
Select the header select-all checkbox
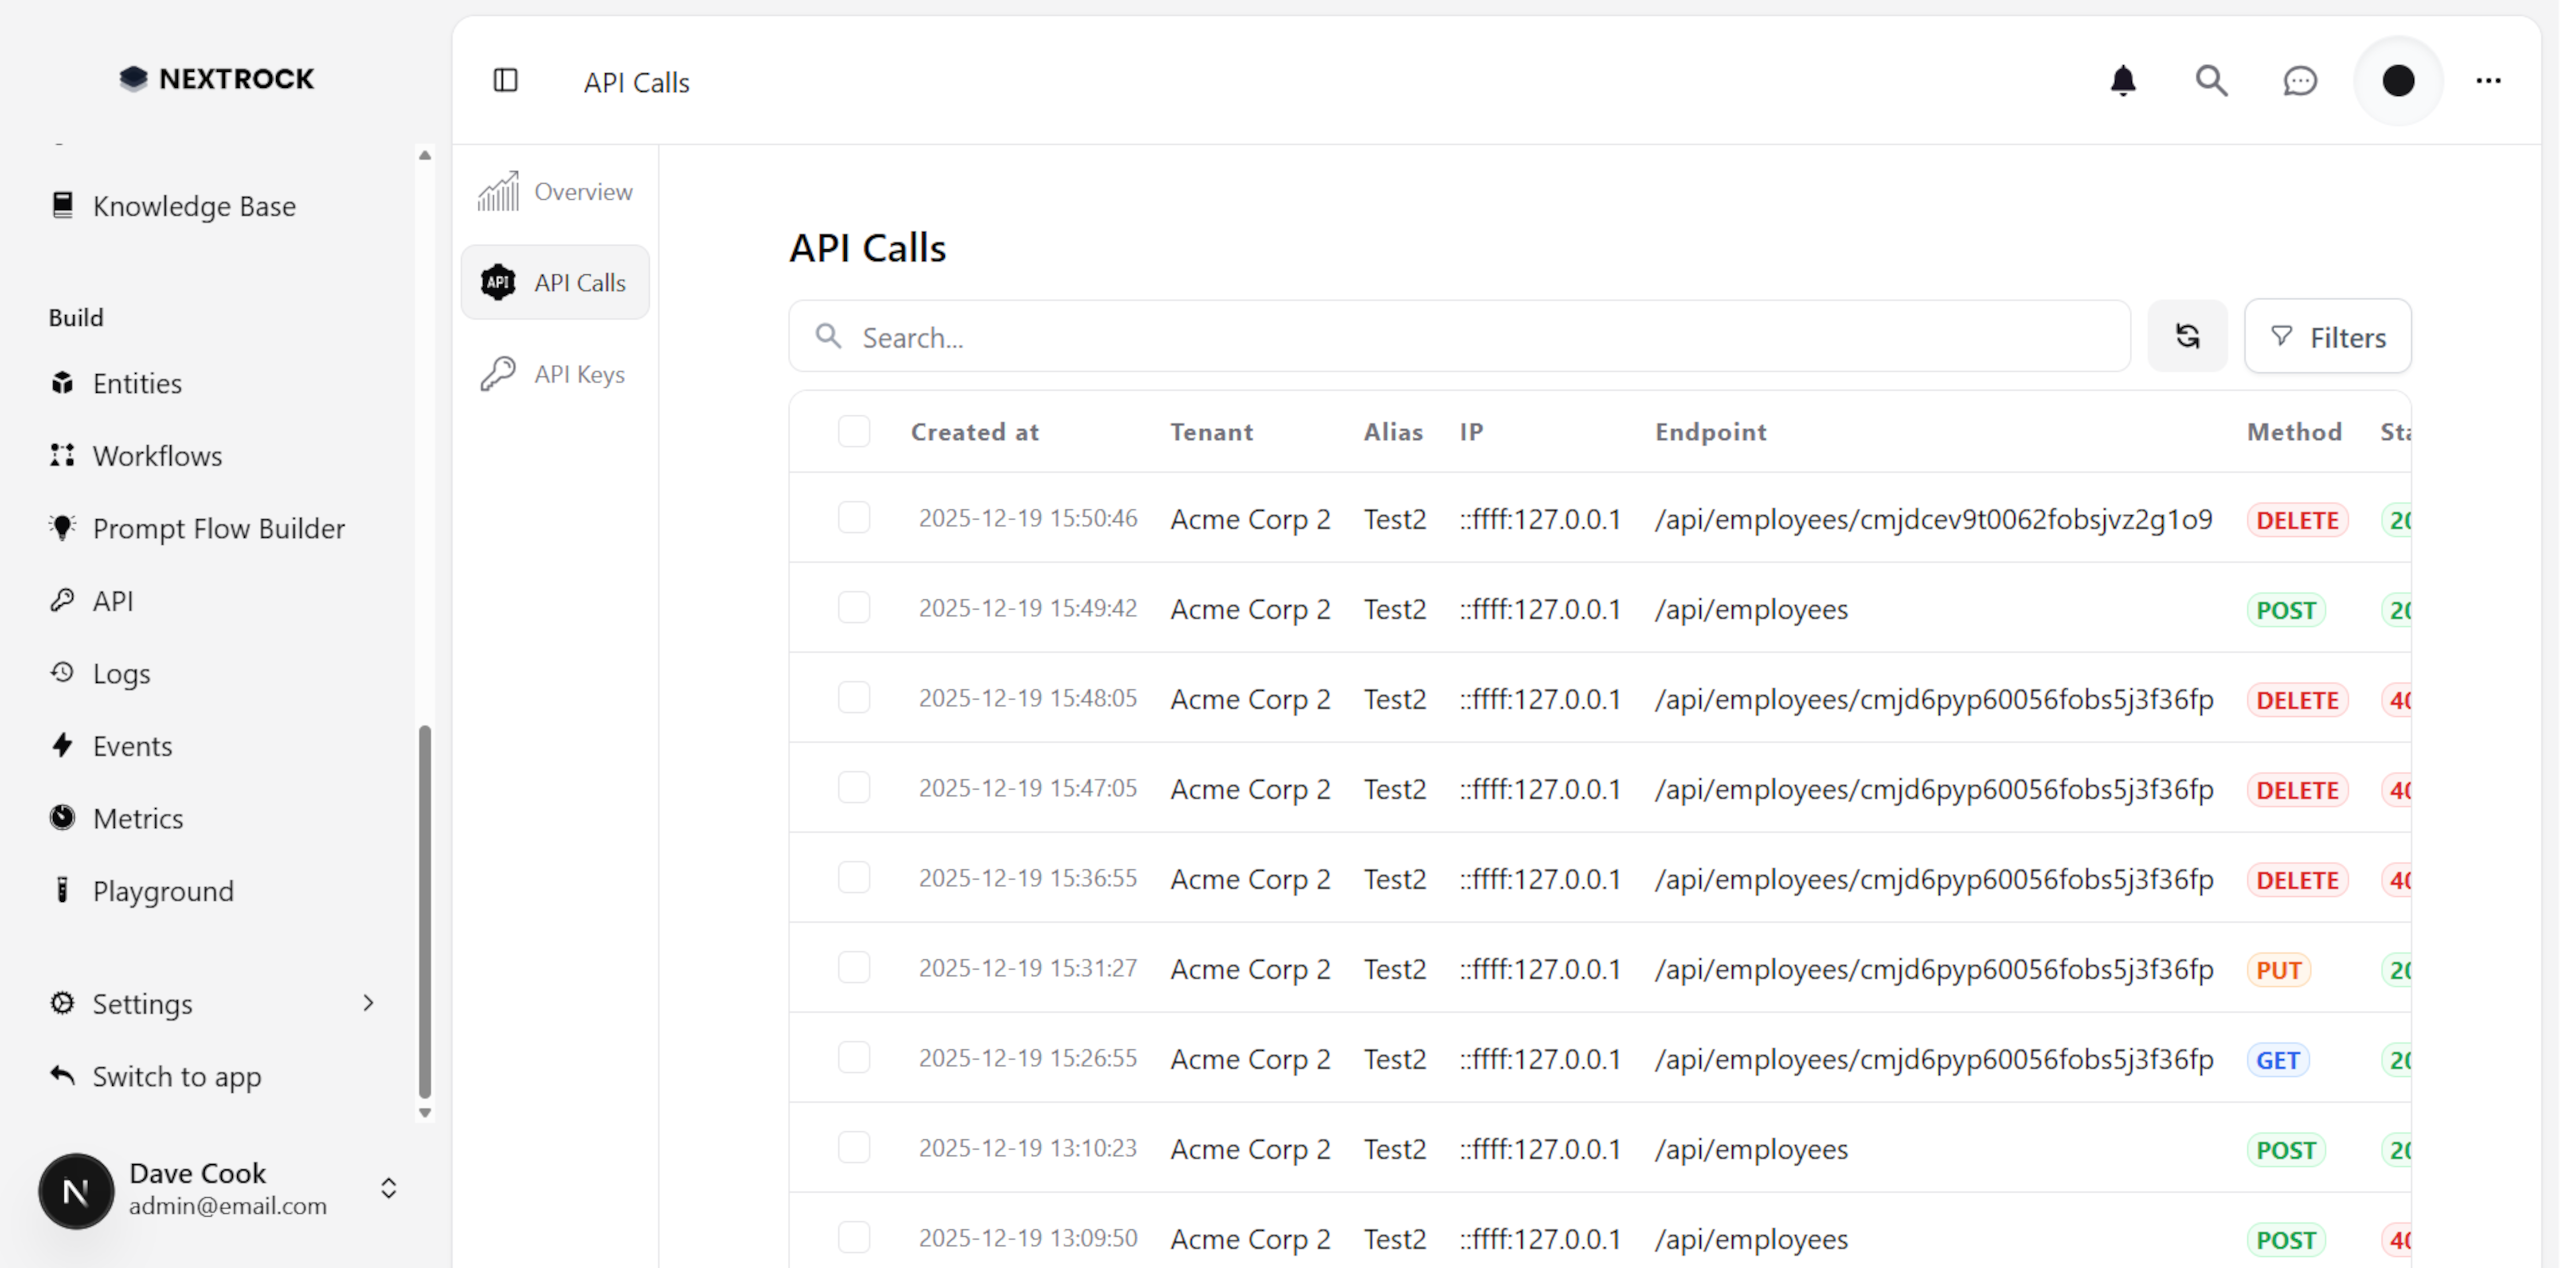click(x=854, y=431)
